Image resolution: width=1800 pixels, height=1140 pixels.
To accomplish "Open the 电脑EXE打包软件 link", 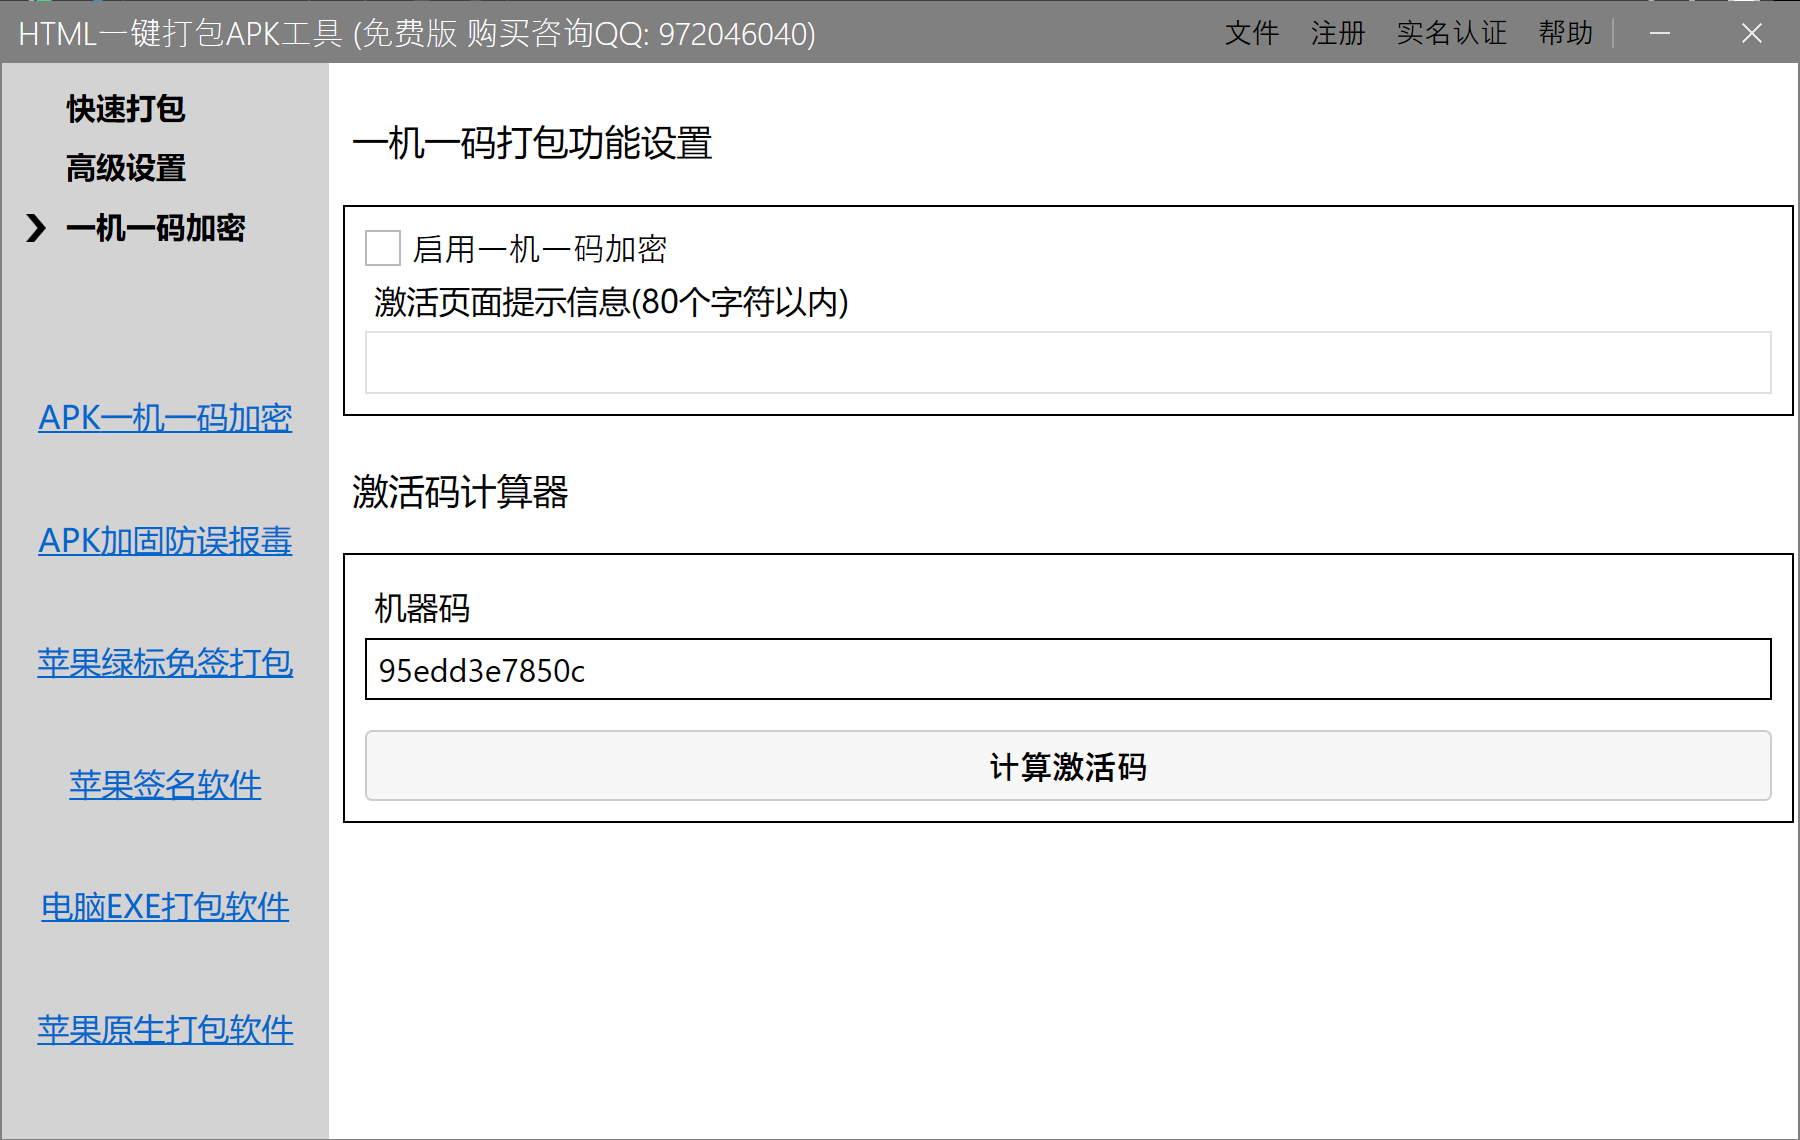I will (165, 907).
